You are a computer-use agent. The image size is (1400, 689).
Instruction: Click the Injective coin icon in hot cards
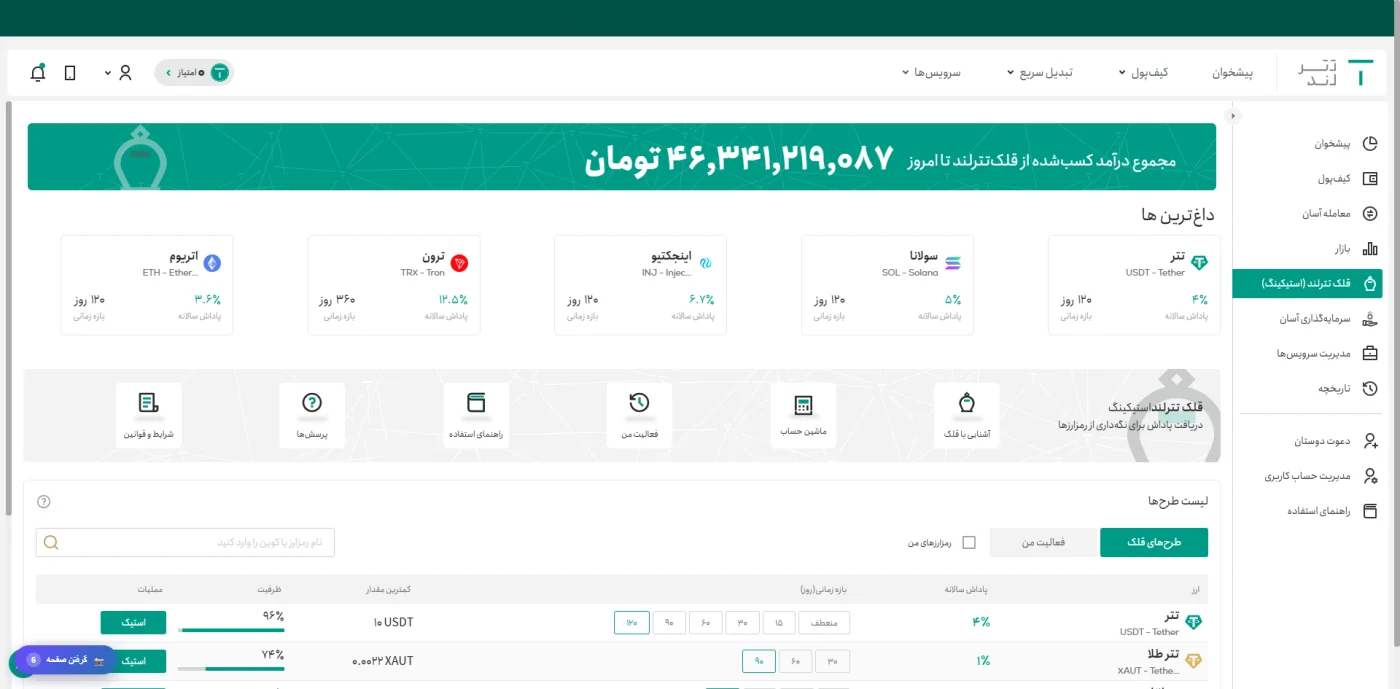click(x=705, y=264)
